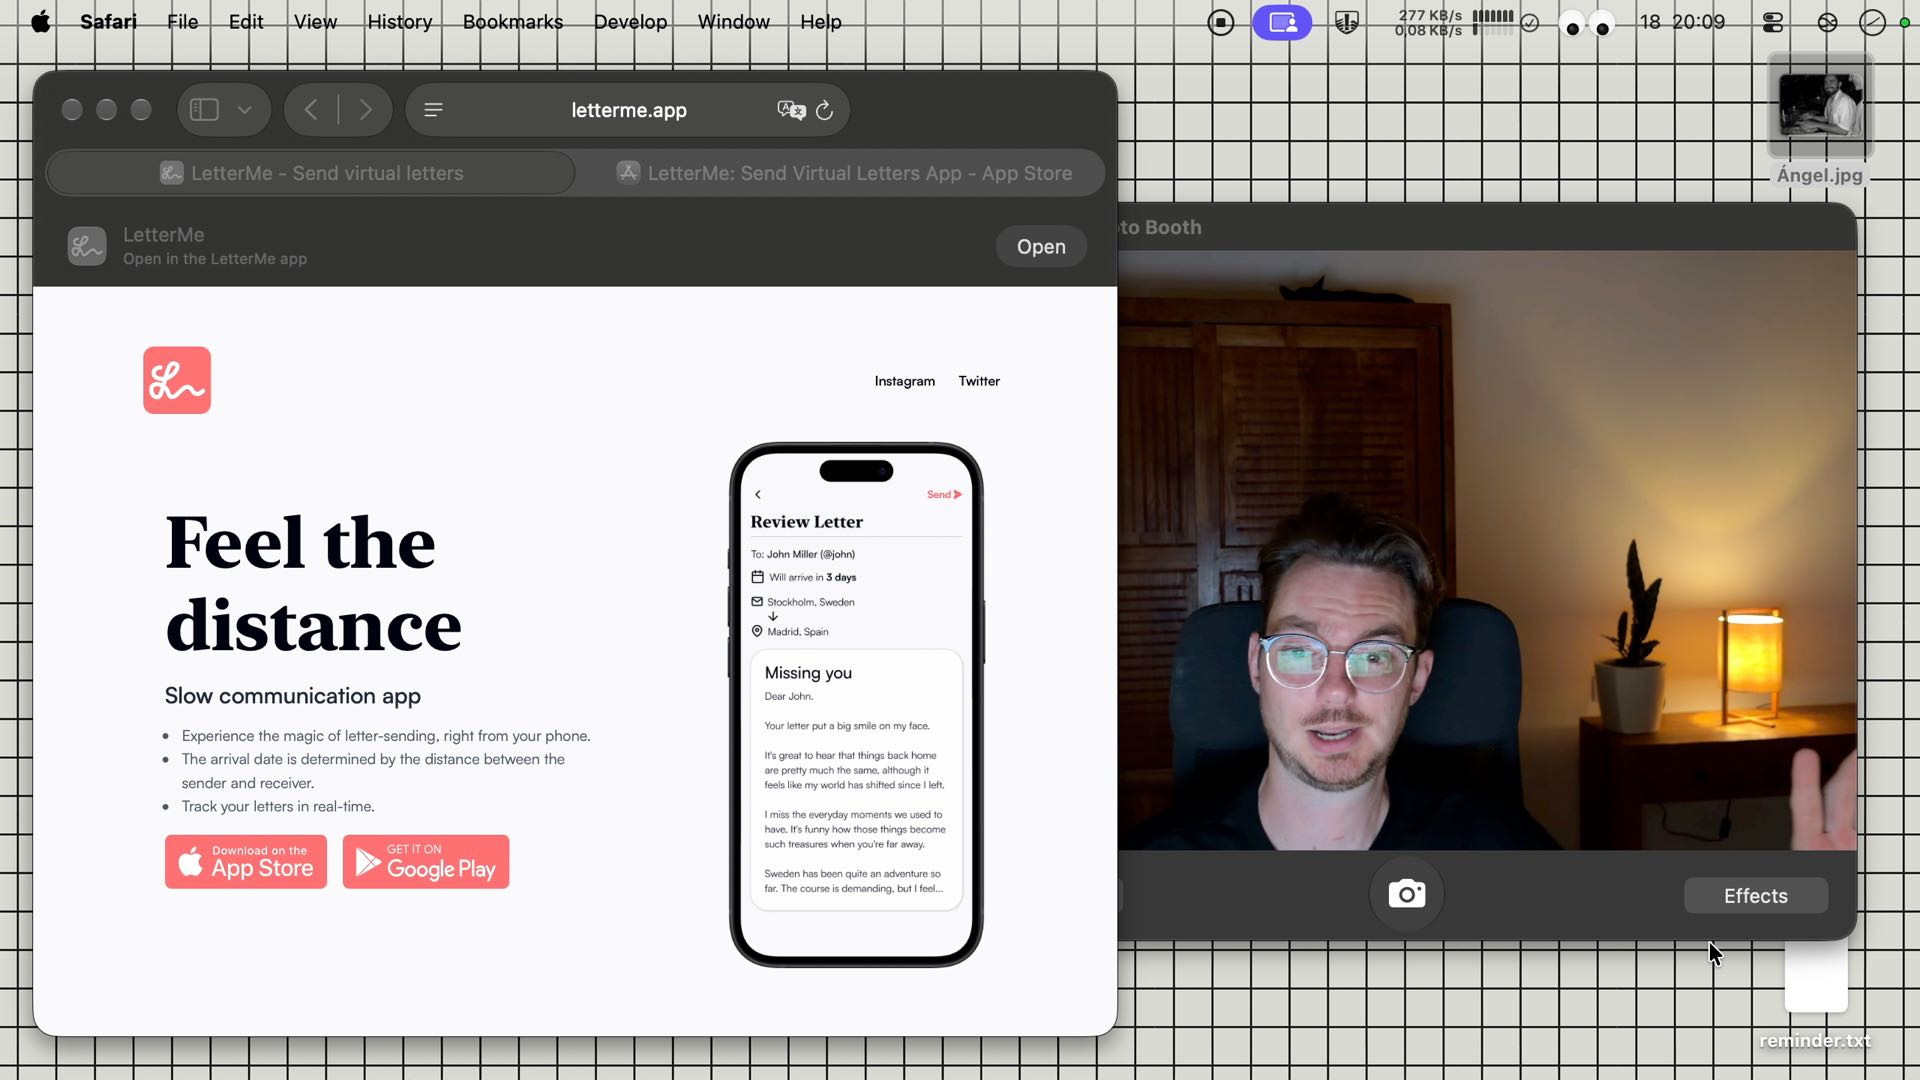Follow the Instagram link

[x=905, y=381]
